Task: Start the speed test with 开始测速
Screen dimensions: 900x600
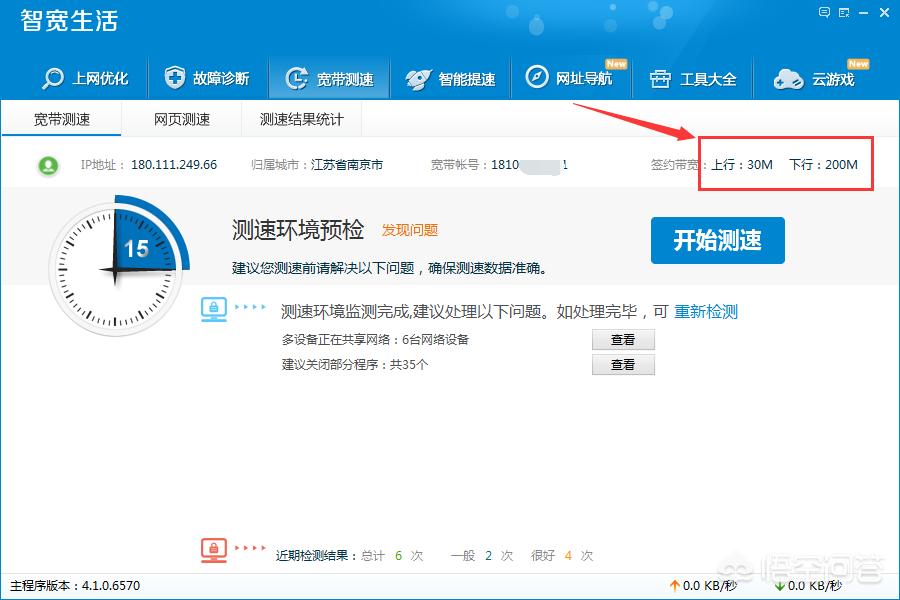Action: [x=717, y=240]
